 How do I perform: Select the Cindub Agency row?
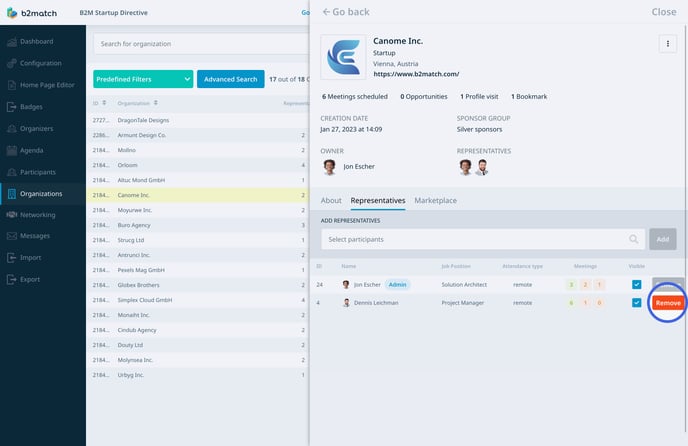198,330
